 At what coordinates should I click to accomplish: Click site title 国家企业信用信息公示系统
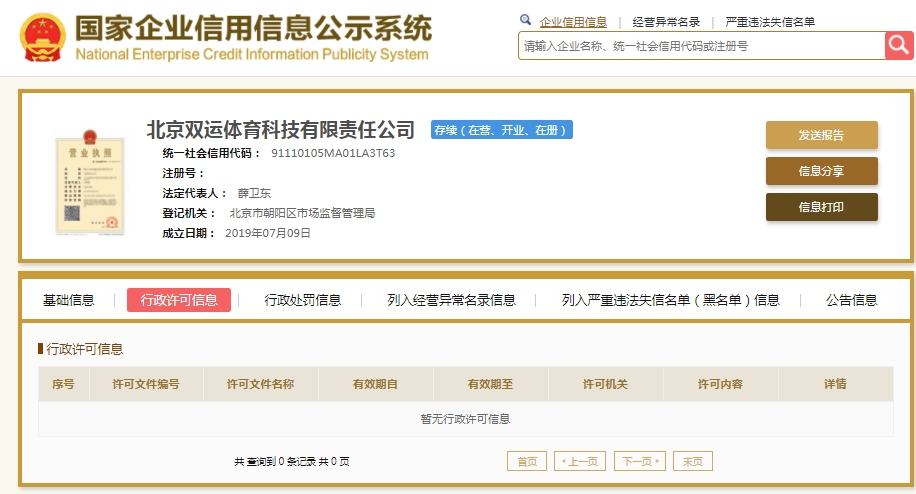click(x=254, y=28)
